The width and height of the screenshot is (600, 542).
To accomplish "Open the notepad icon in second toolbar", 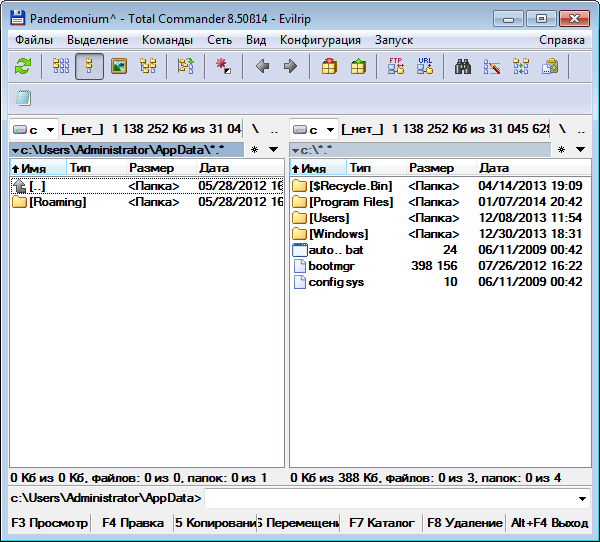I will [24, 98].
